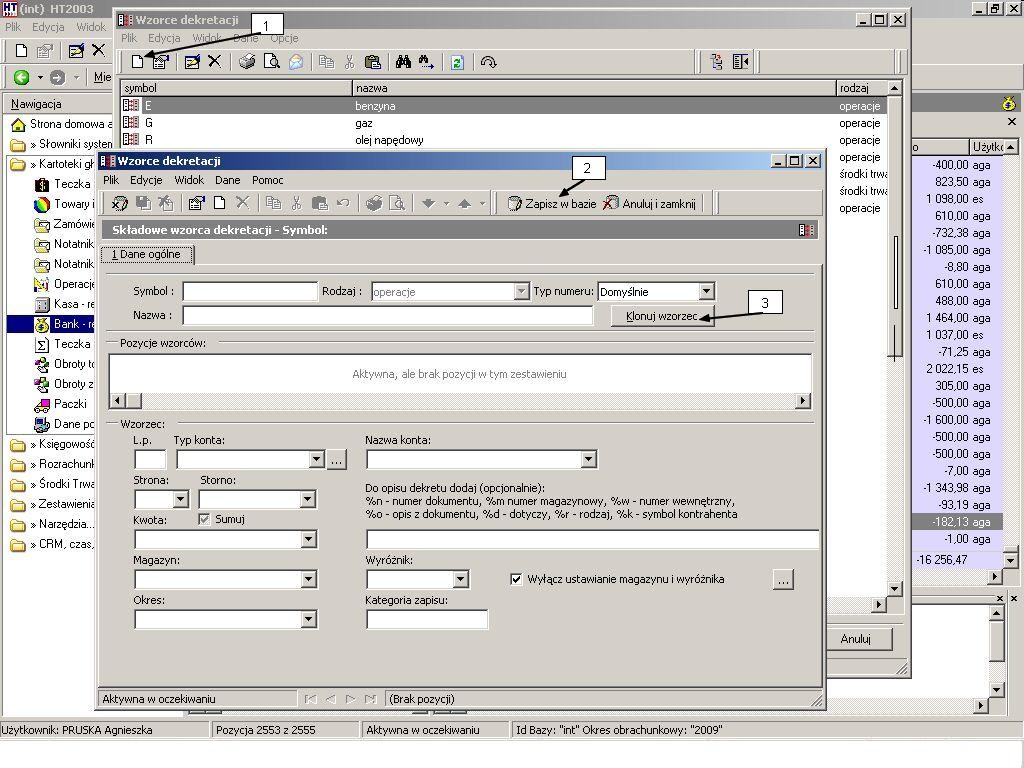Open the Rodzaj dropdown
Image resolution: width=1024 pixels, height=768 pixels.
(521, 291)
